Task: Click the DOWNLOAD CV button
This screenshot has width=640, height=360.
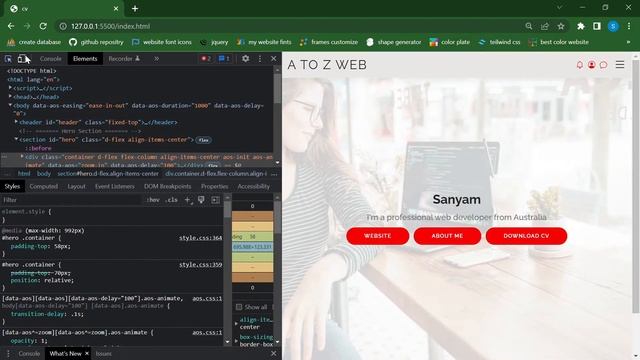Action: click(x=526, y=236)
